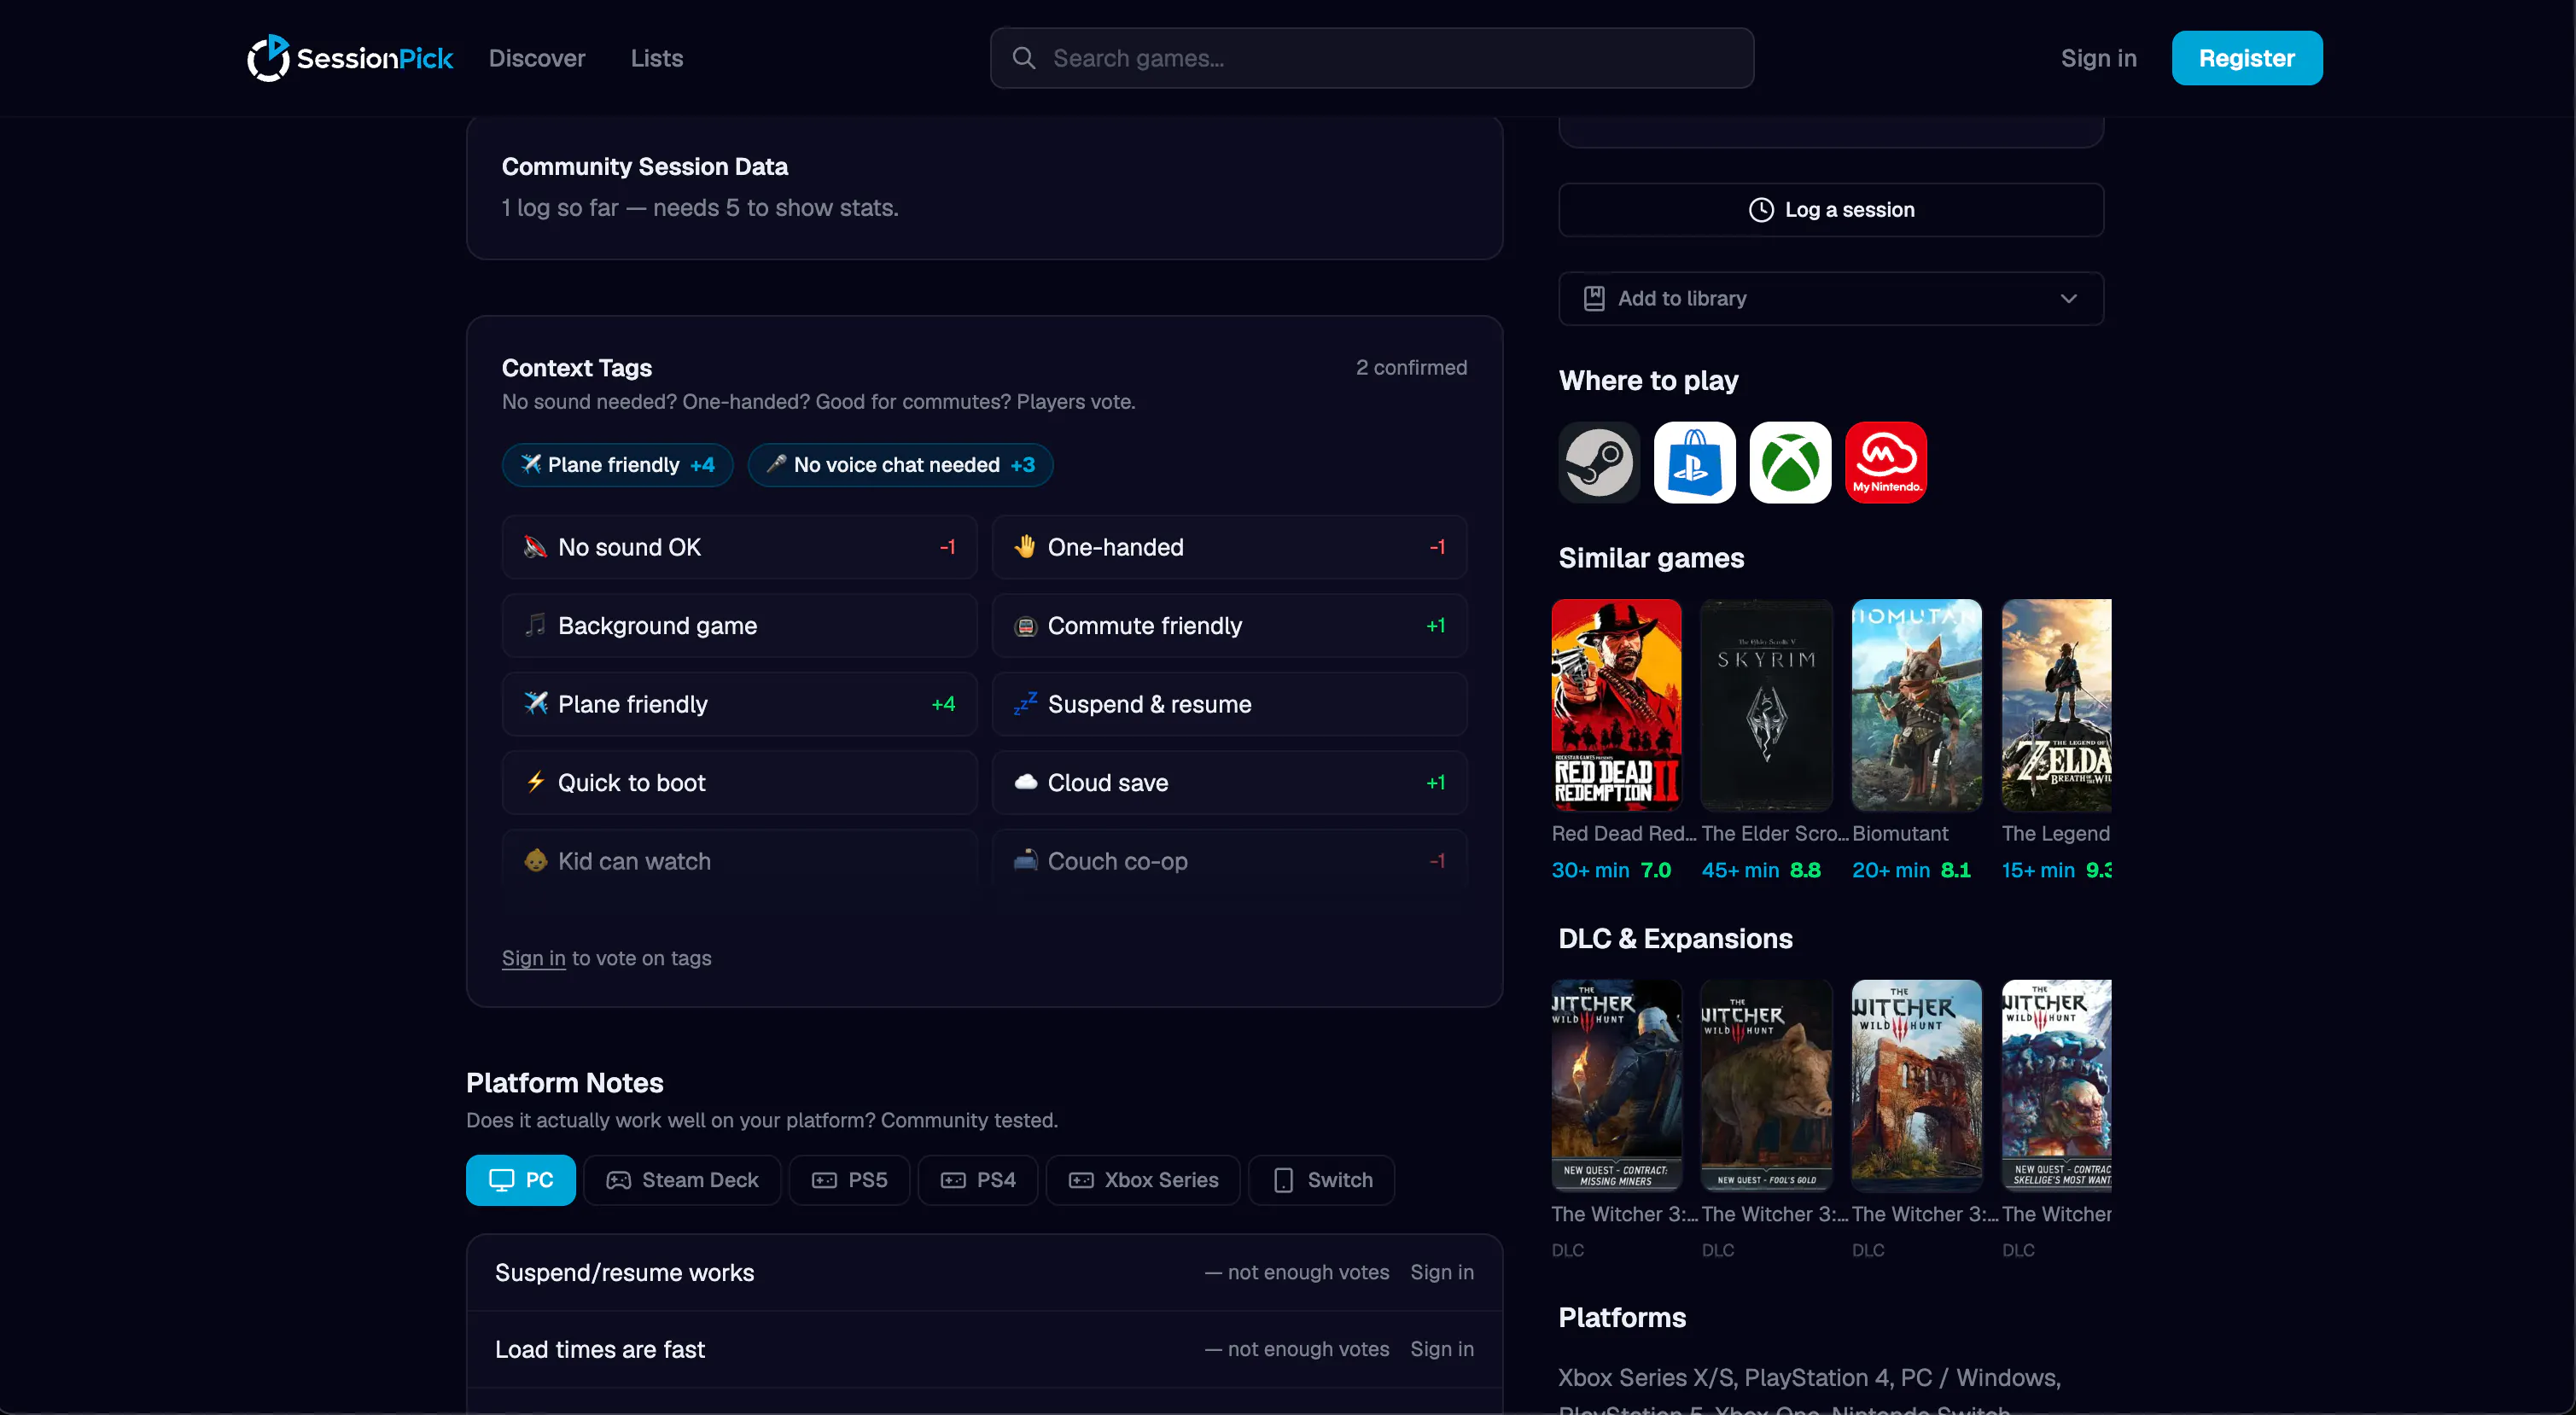The height and width of the screenshot is (1415, 2576).
Task: Click the bookmark icon beside Add to library
Action: pos(1594,298)
